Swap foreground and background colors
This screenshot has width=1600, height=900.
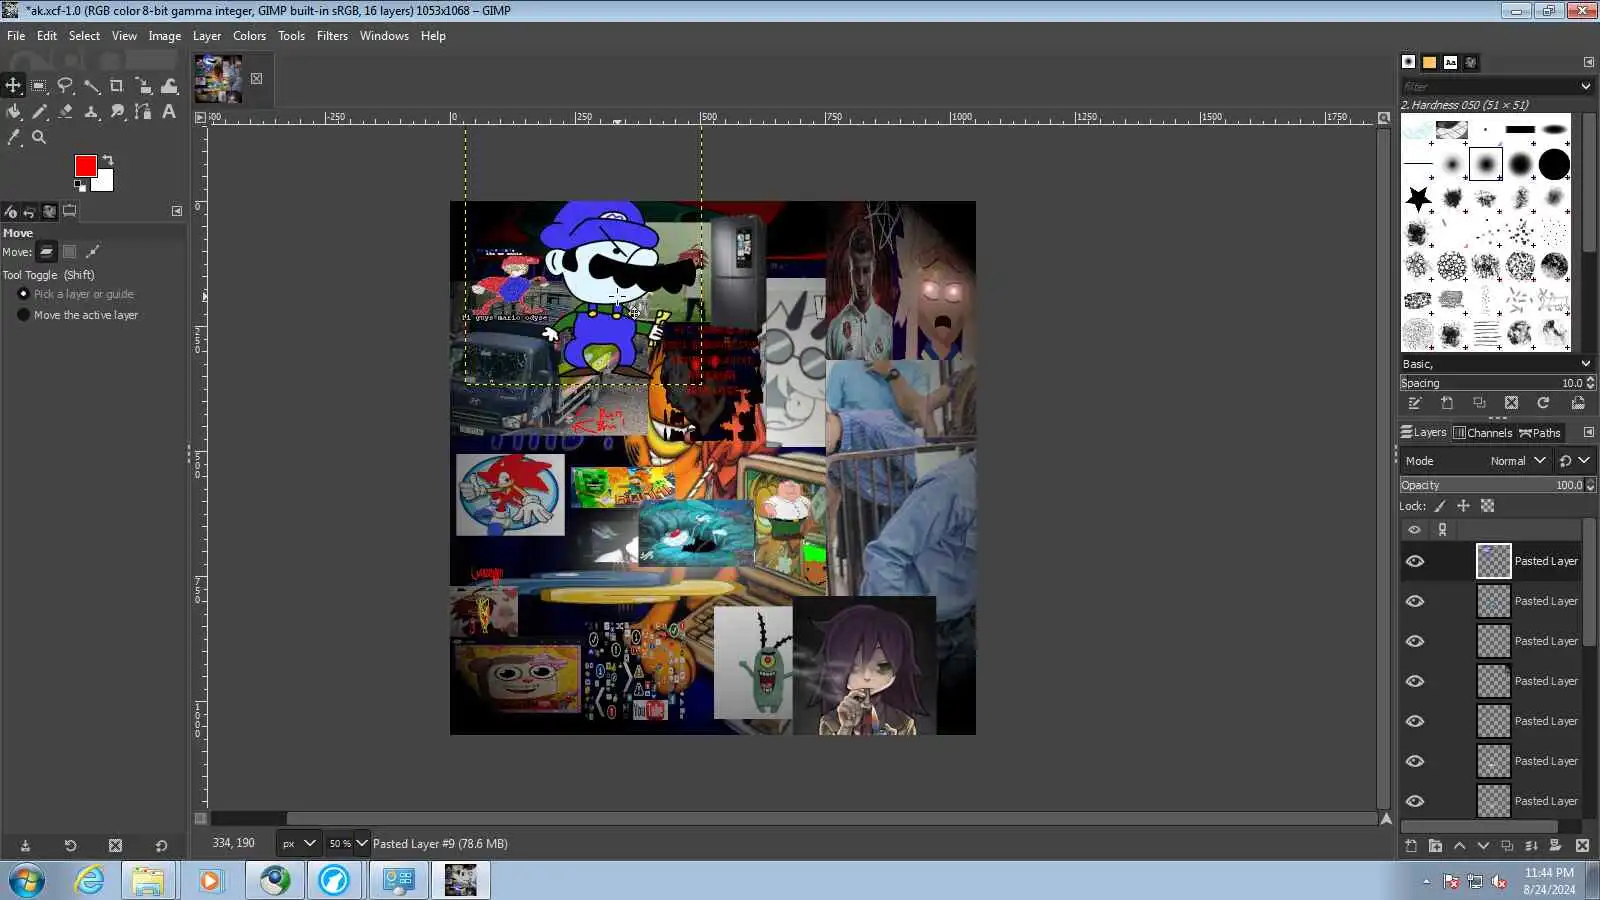click(x=108, y=160)
